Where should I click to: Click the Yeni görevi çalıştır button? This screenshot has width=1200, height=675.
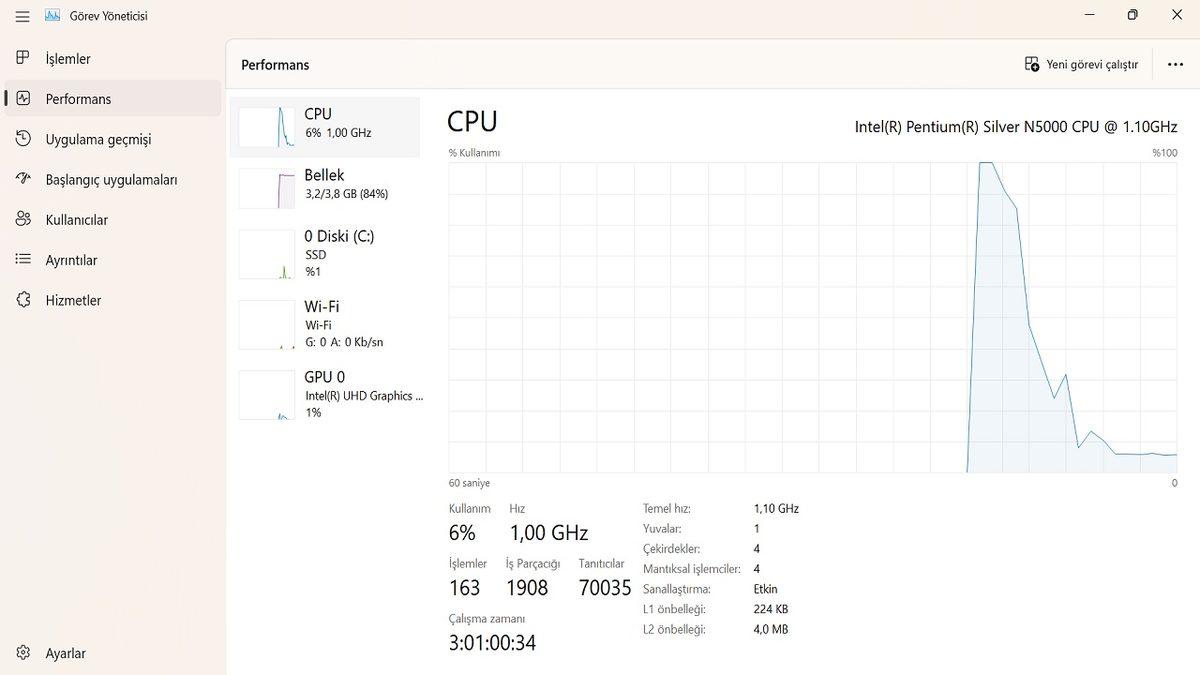(x=1081, y=64)
